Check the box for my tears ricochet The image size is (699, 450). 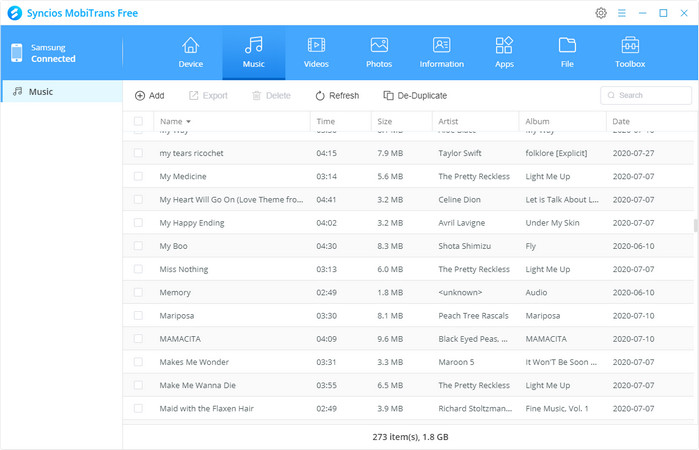point(138,153)
